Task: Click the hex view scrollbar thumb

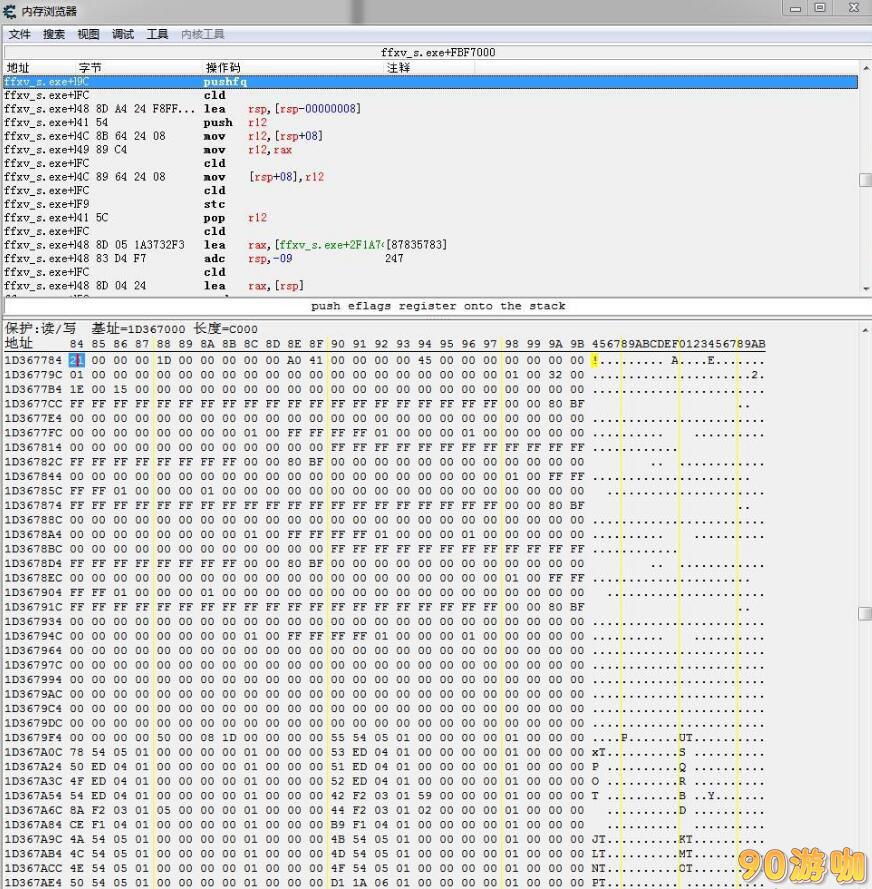Action: pyautogui.click(x=865, y=613)
